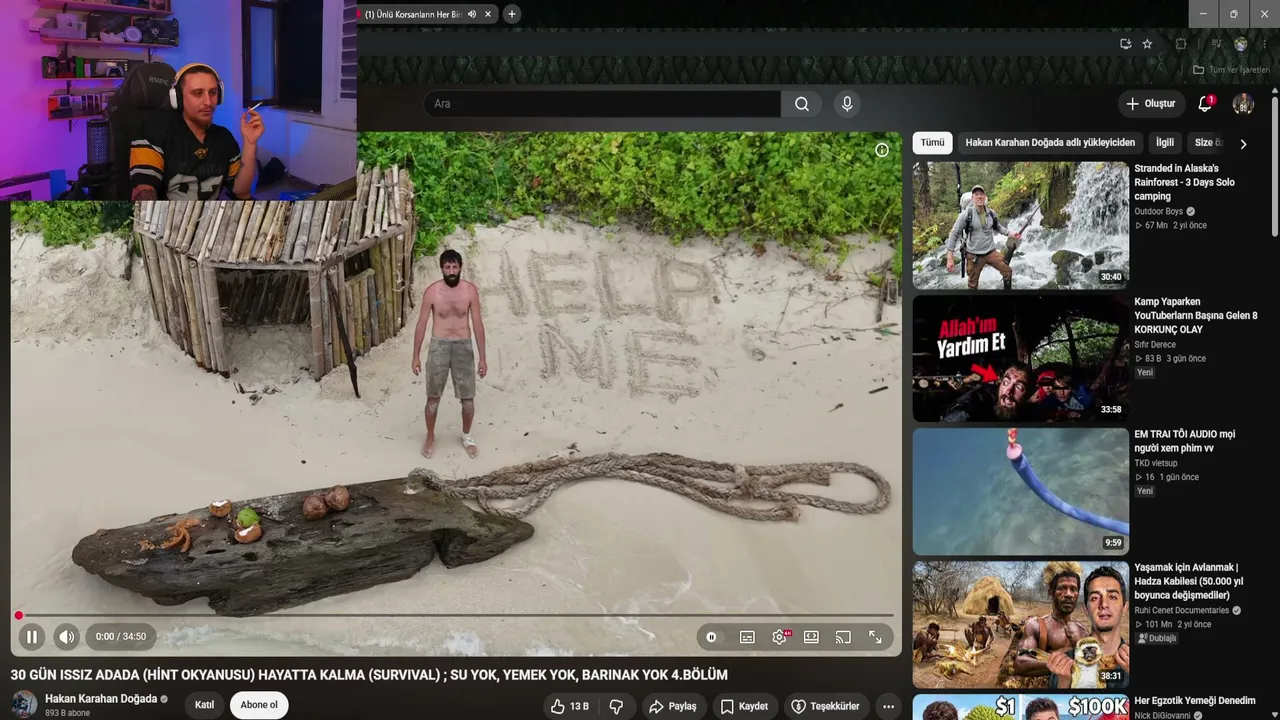This screenshot has width=1280, height=720.
Task: Open the EM TRAI TÔI AUDIO video title
Action: click(x=1185, y=441)
